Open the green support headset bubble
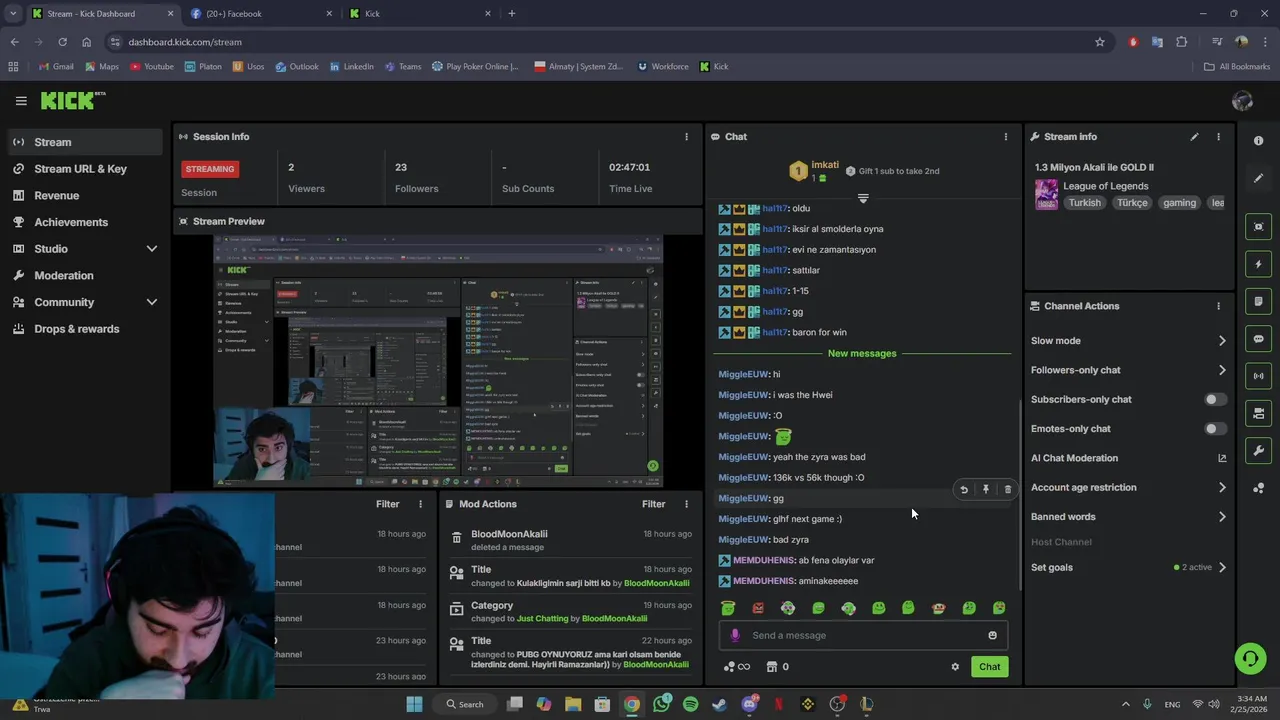The image size is (1280, 720). pos(1250,658)
